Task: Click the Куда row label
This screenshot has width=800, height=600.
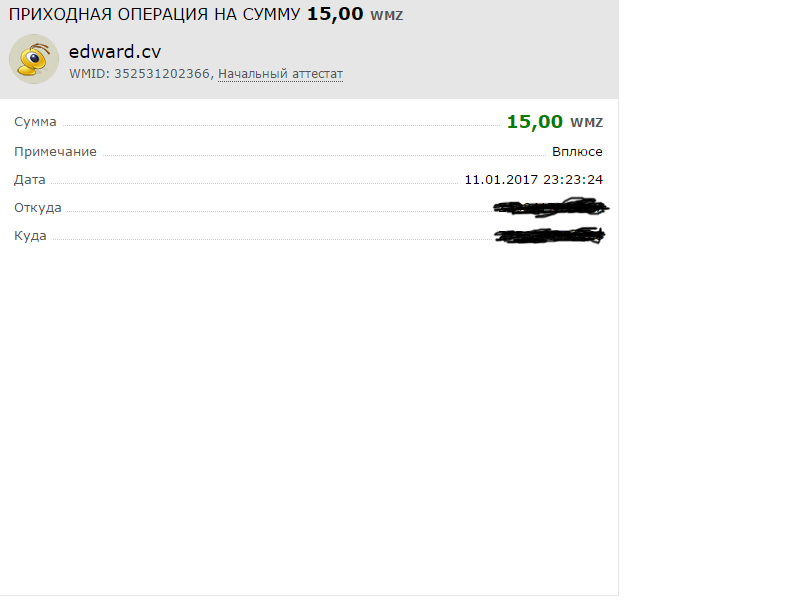Action: click(x=30, y=236)
